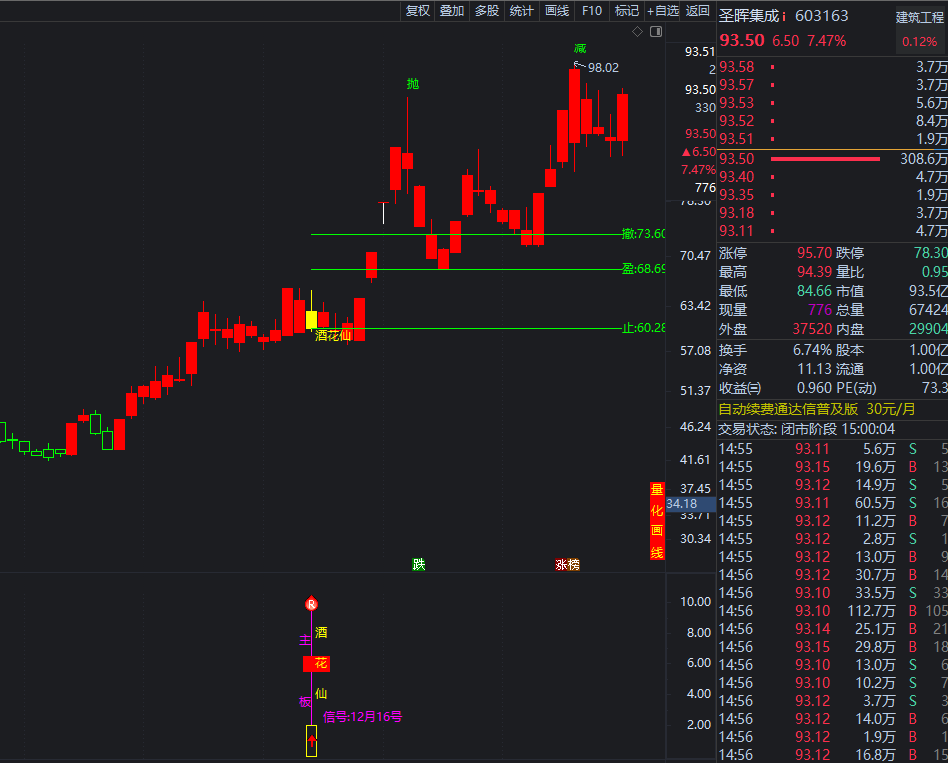Image resolution: width=948 pixels, height=763 pixels.
Task: Click the 返回 back button
Action: click(x=698, y=11)
